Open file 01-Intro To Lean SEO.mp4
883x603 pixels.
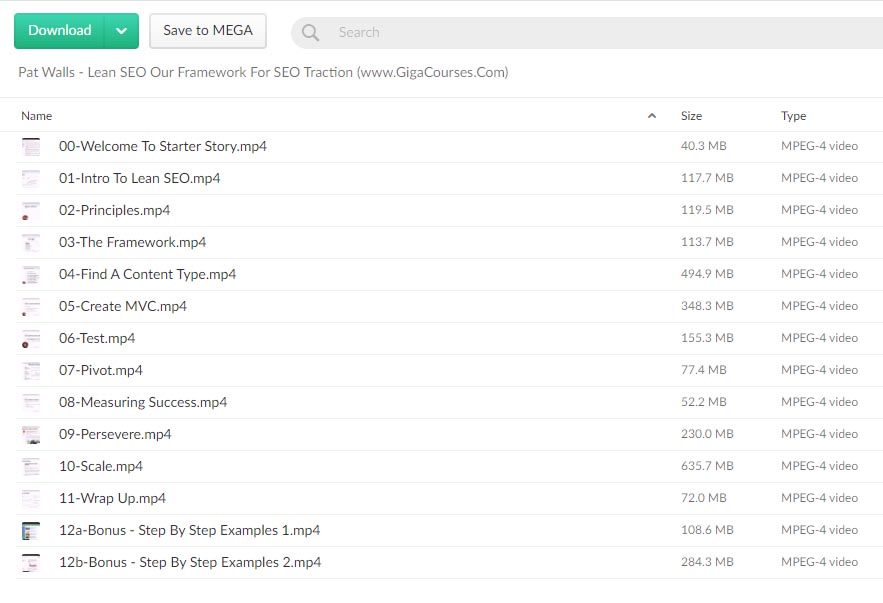(140, 178)
